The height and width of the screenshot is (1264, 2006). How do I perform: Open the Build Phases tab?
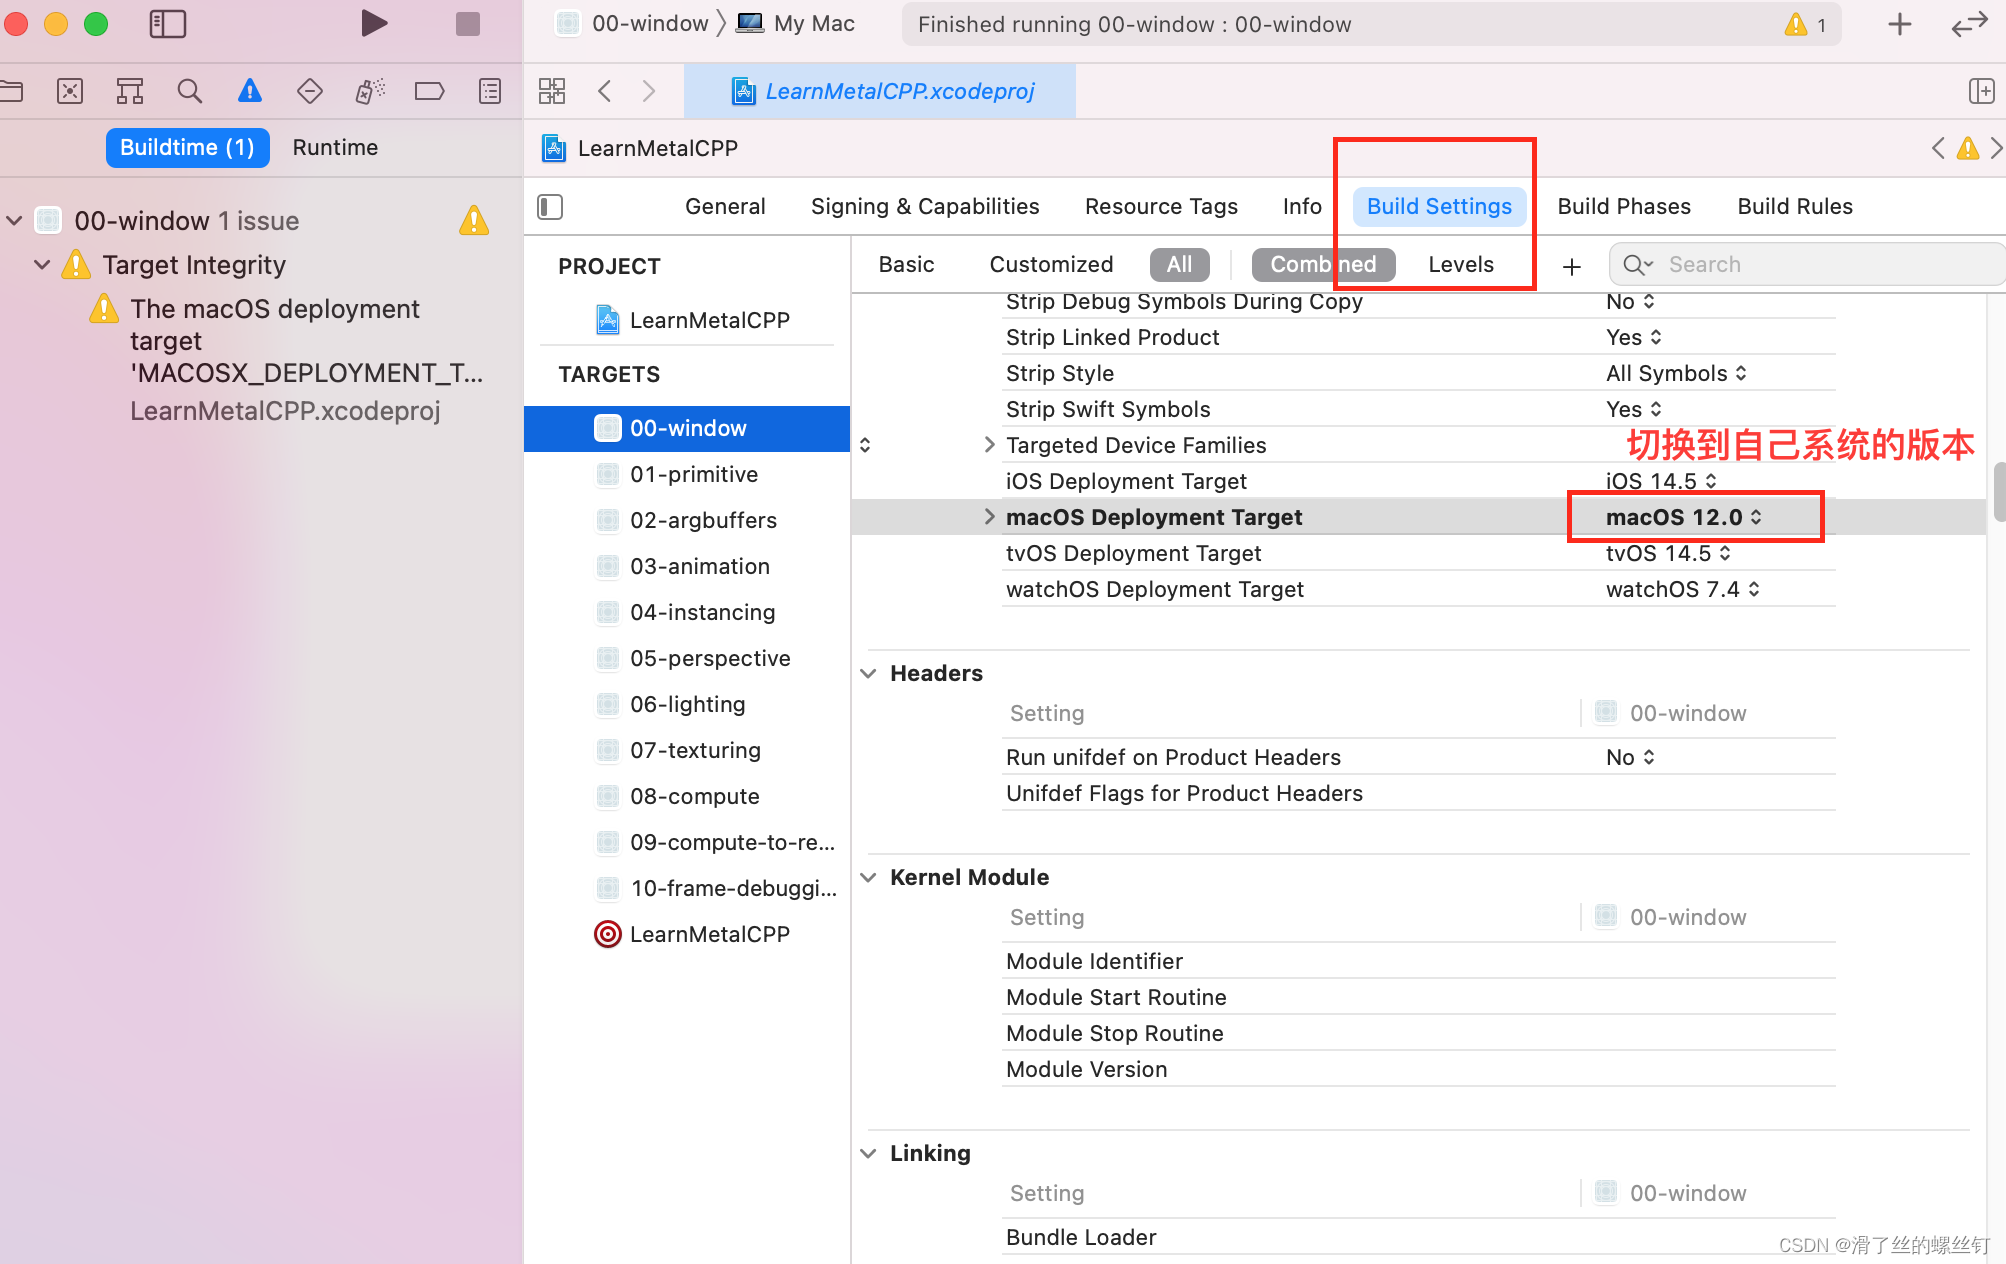tap(1624, 206)
